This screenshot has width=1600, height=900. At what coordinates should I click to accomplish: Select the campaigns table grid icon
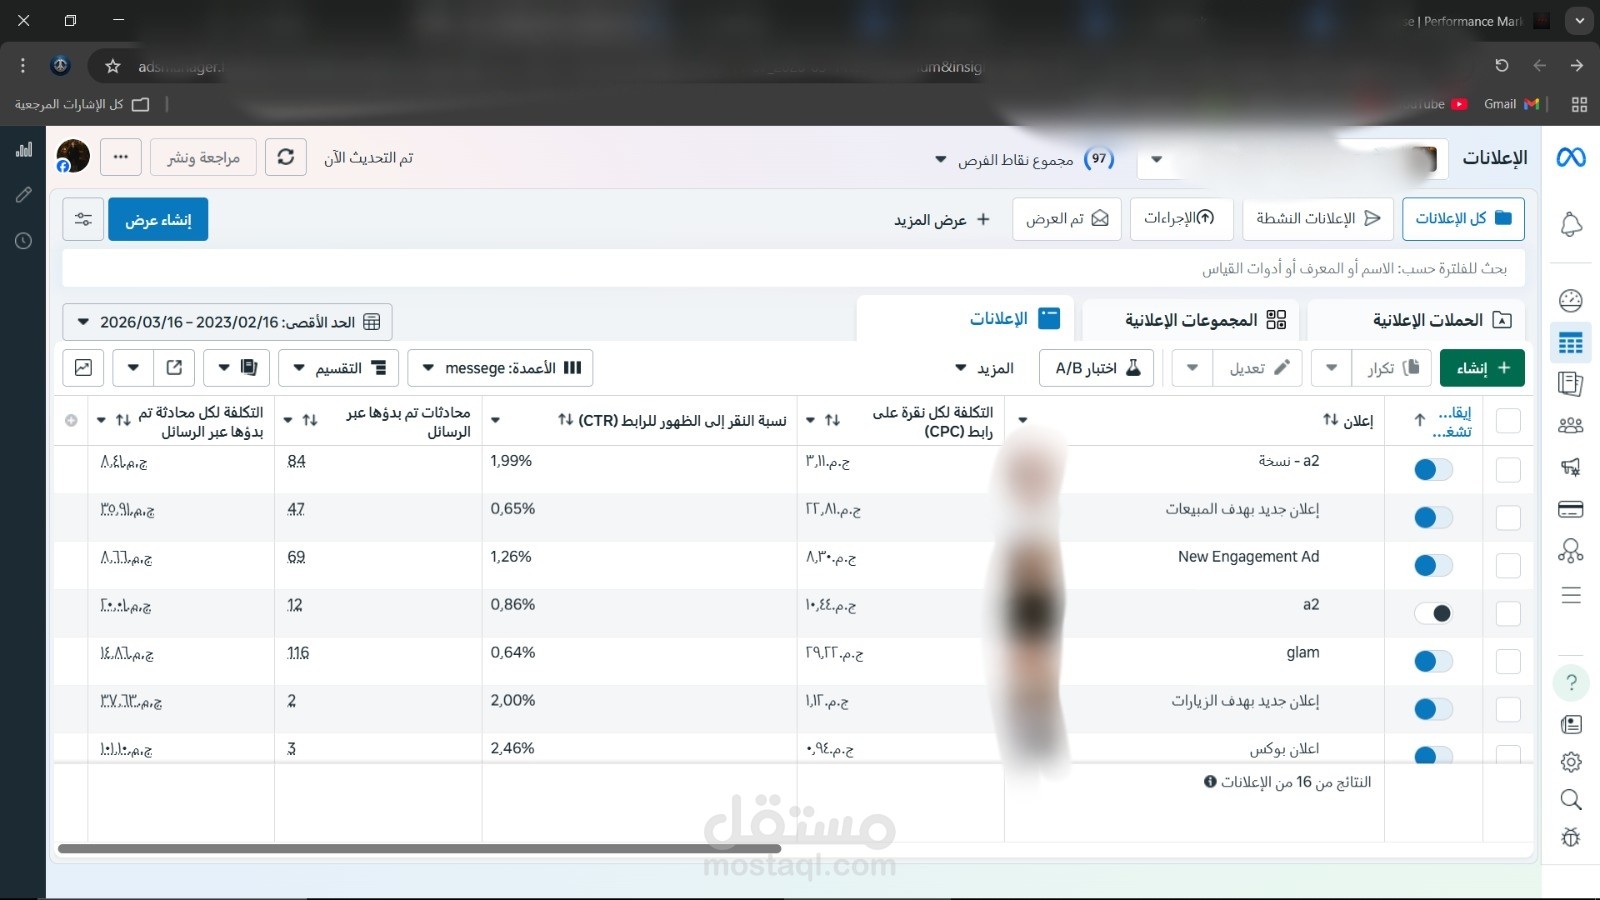click(1571, 343)
